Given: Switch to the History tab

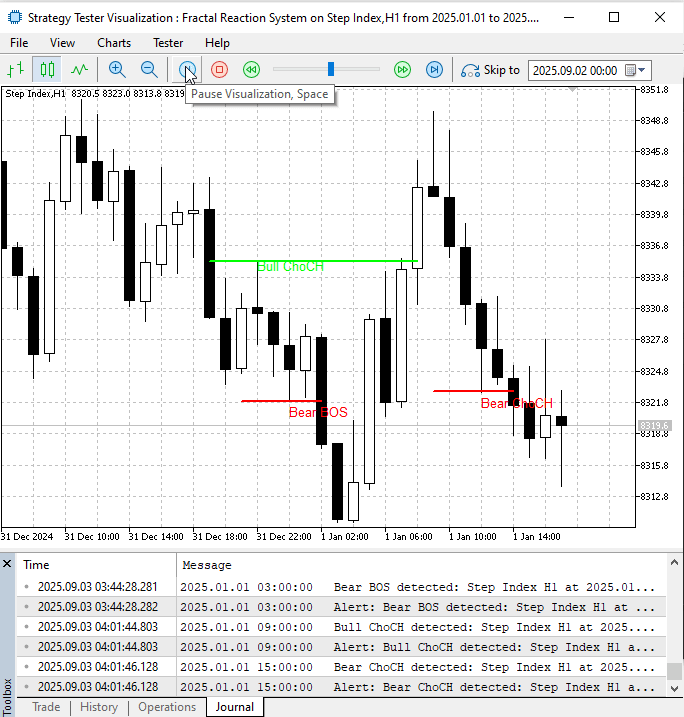Looking at the screenshot, I should pos(99,707).
